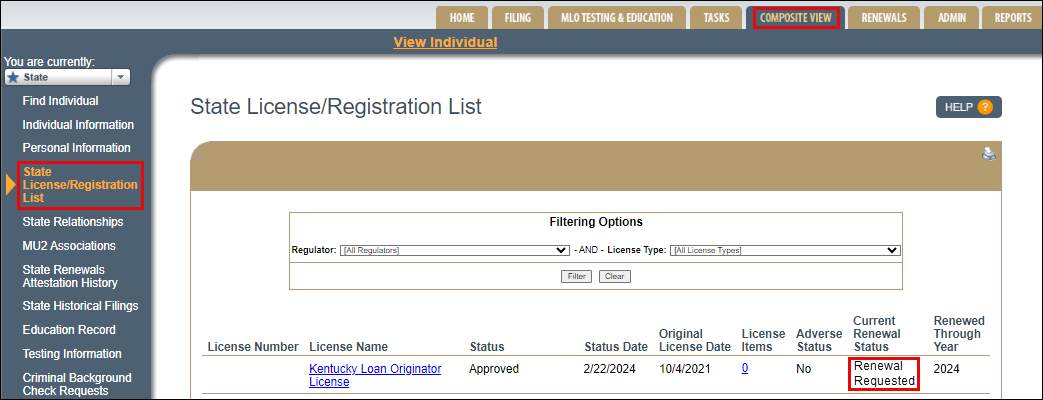Click the Clear button
This screenshot has width=1043, height=400.
615,276
